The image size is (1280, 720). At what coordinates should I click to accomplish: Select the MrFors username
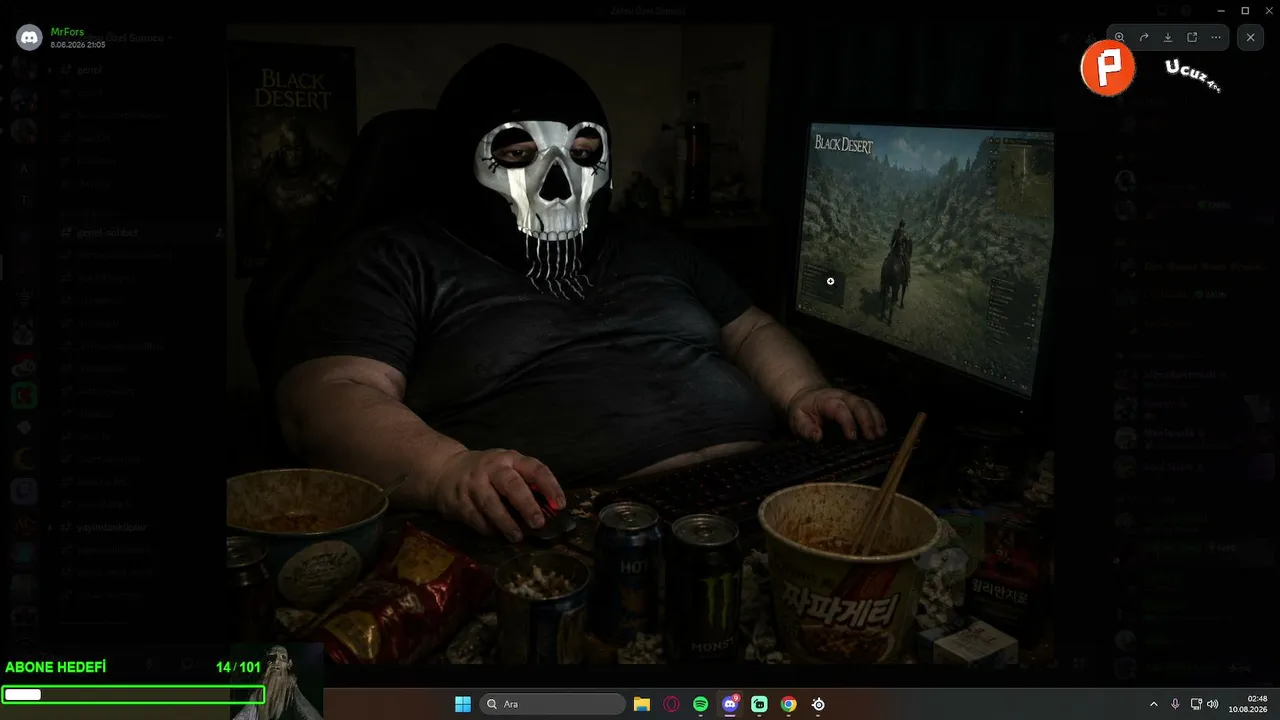pos(67,32)
